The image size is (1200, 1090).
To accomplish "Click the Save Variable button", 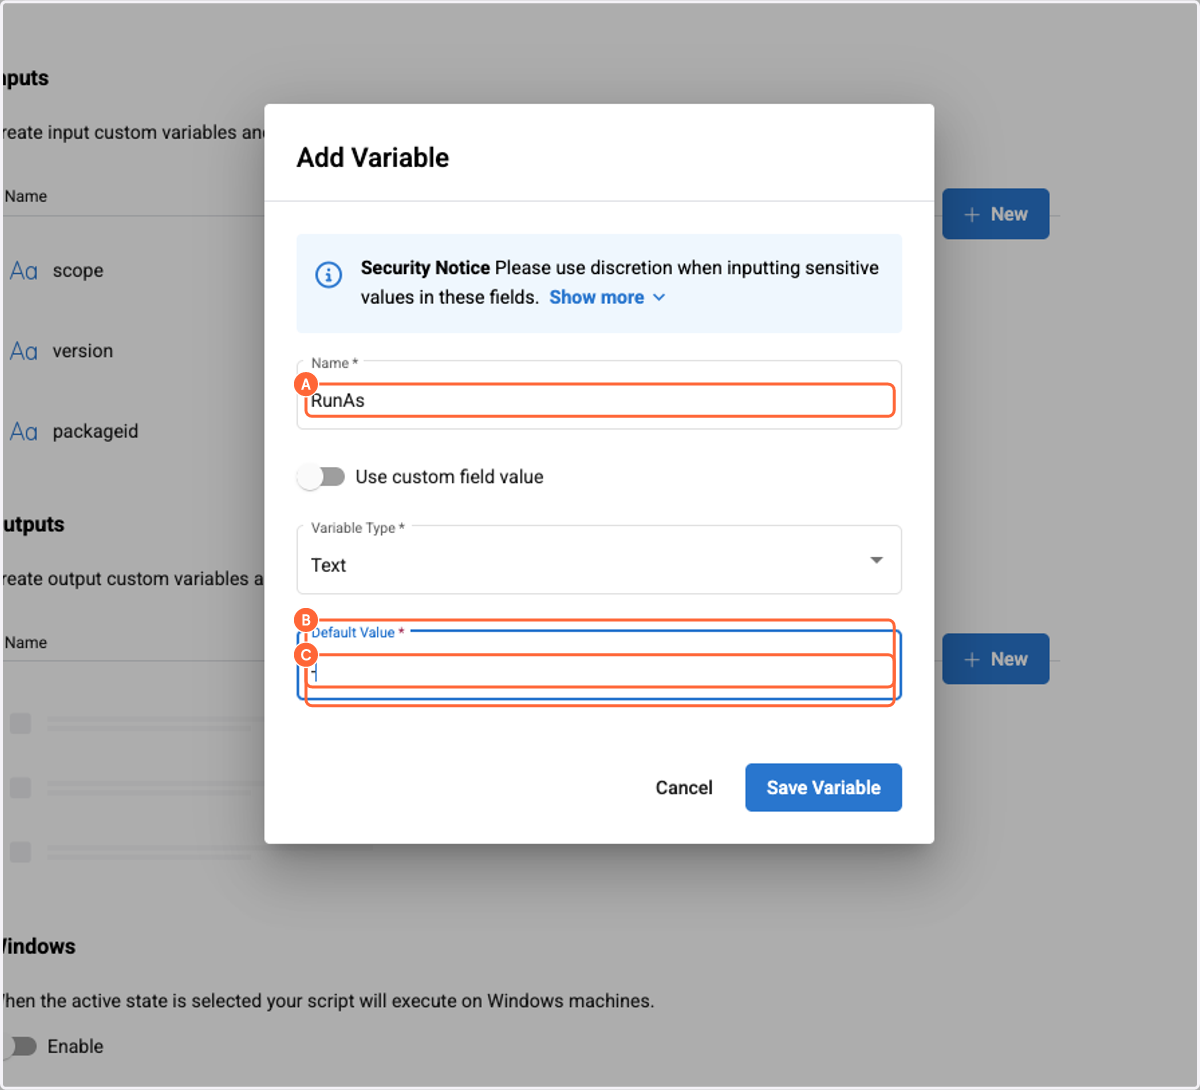I will point(823,787).
